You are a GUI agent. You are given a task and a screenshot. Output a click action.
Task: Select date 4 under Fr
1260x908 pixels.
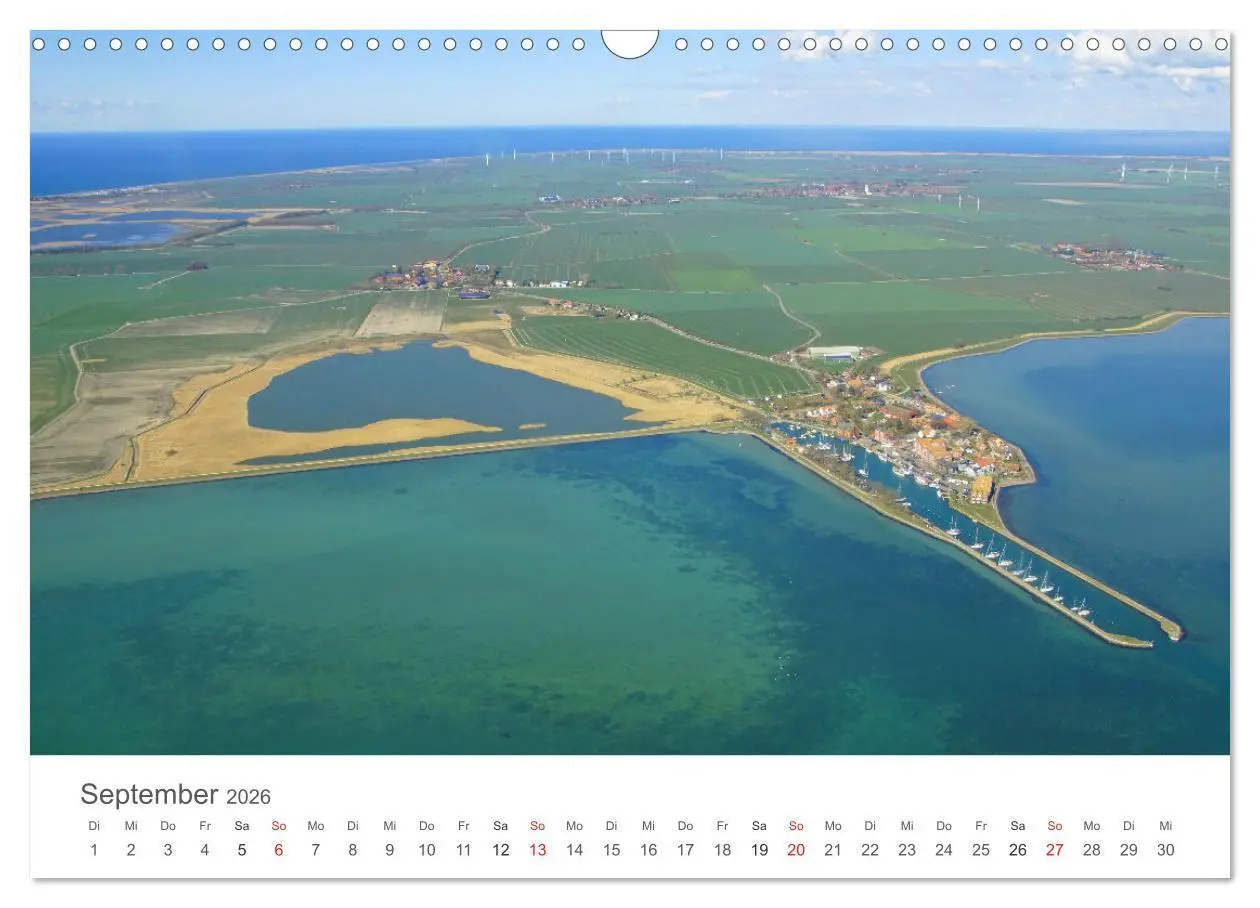tap(205, 850)
